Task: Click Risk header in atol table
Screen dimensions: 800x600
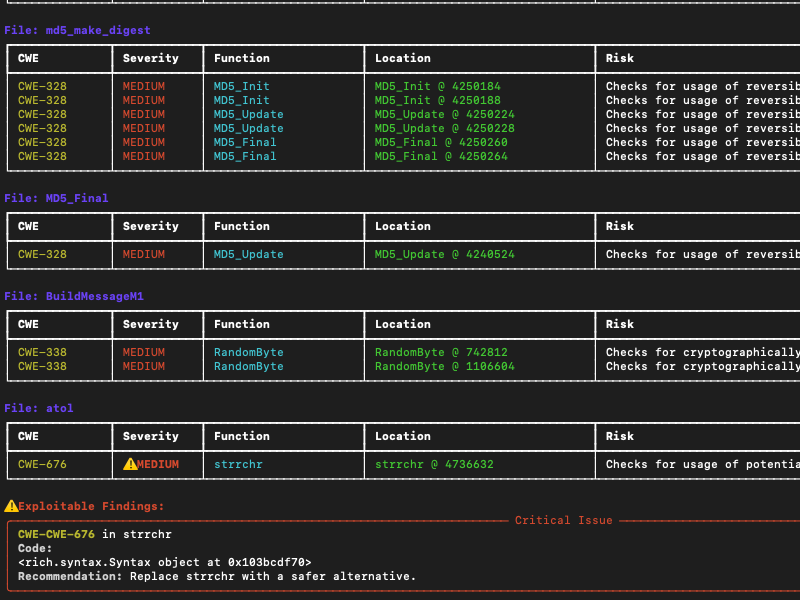Action: [x=619, y=436]
